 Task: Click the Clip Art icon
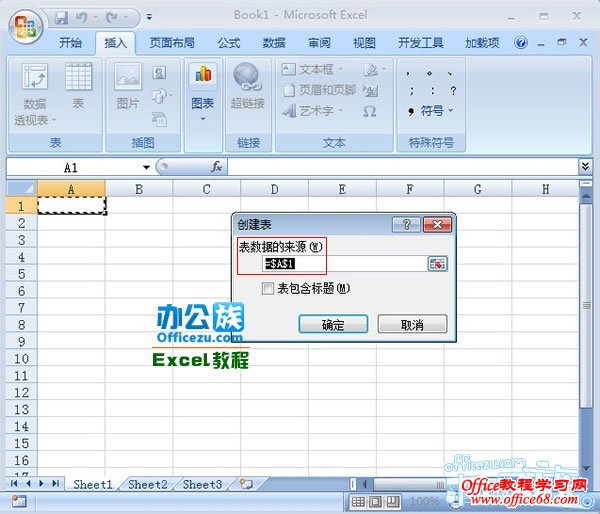tap(160, 73)
